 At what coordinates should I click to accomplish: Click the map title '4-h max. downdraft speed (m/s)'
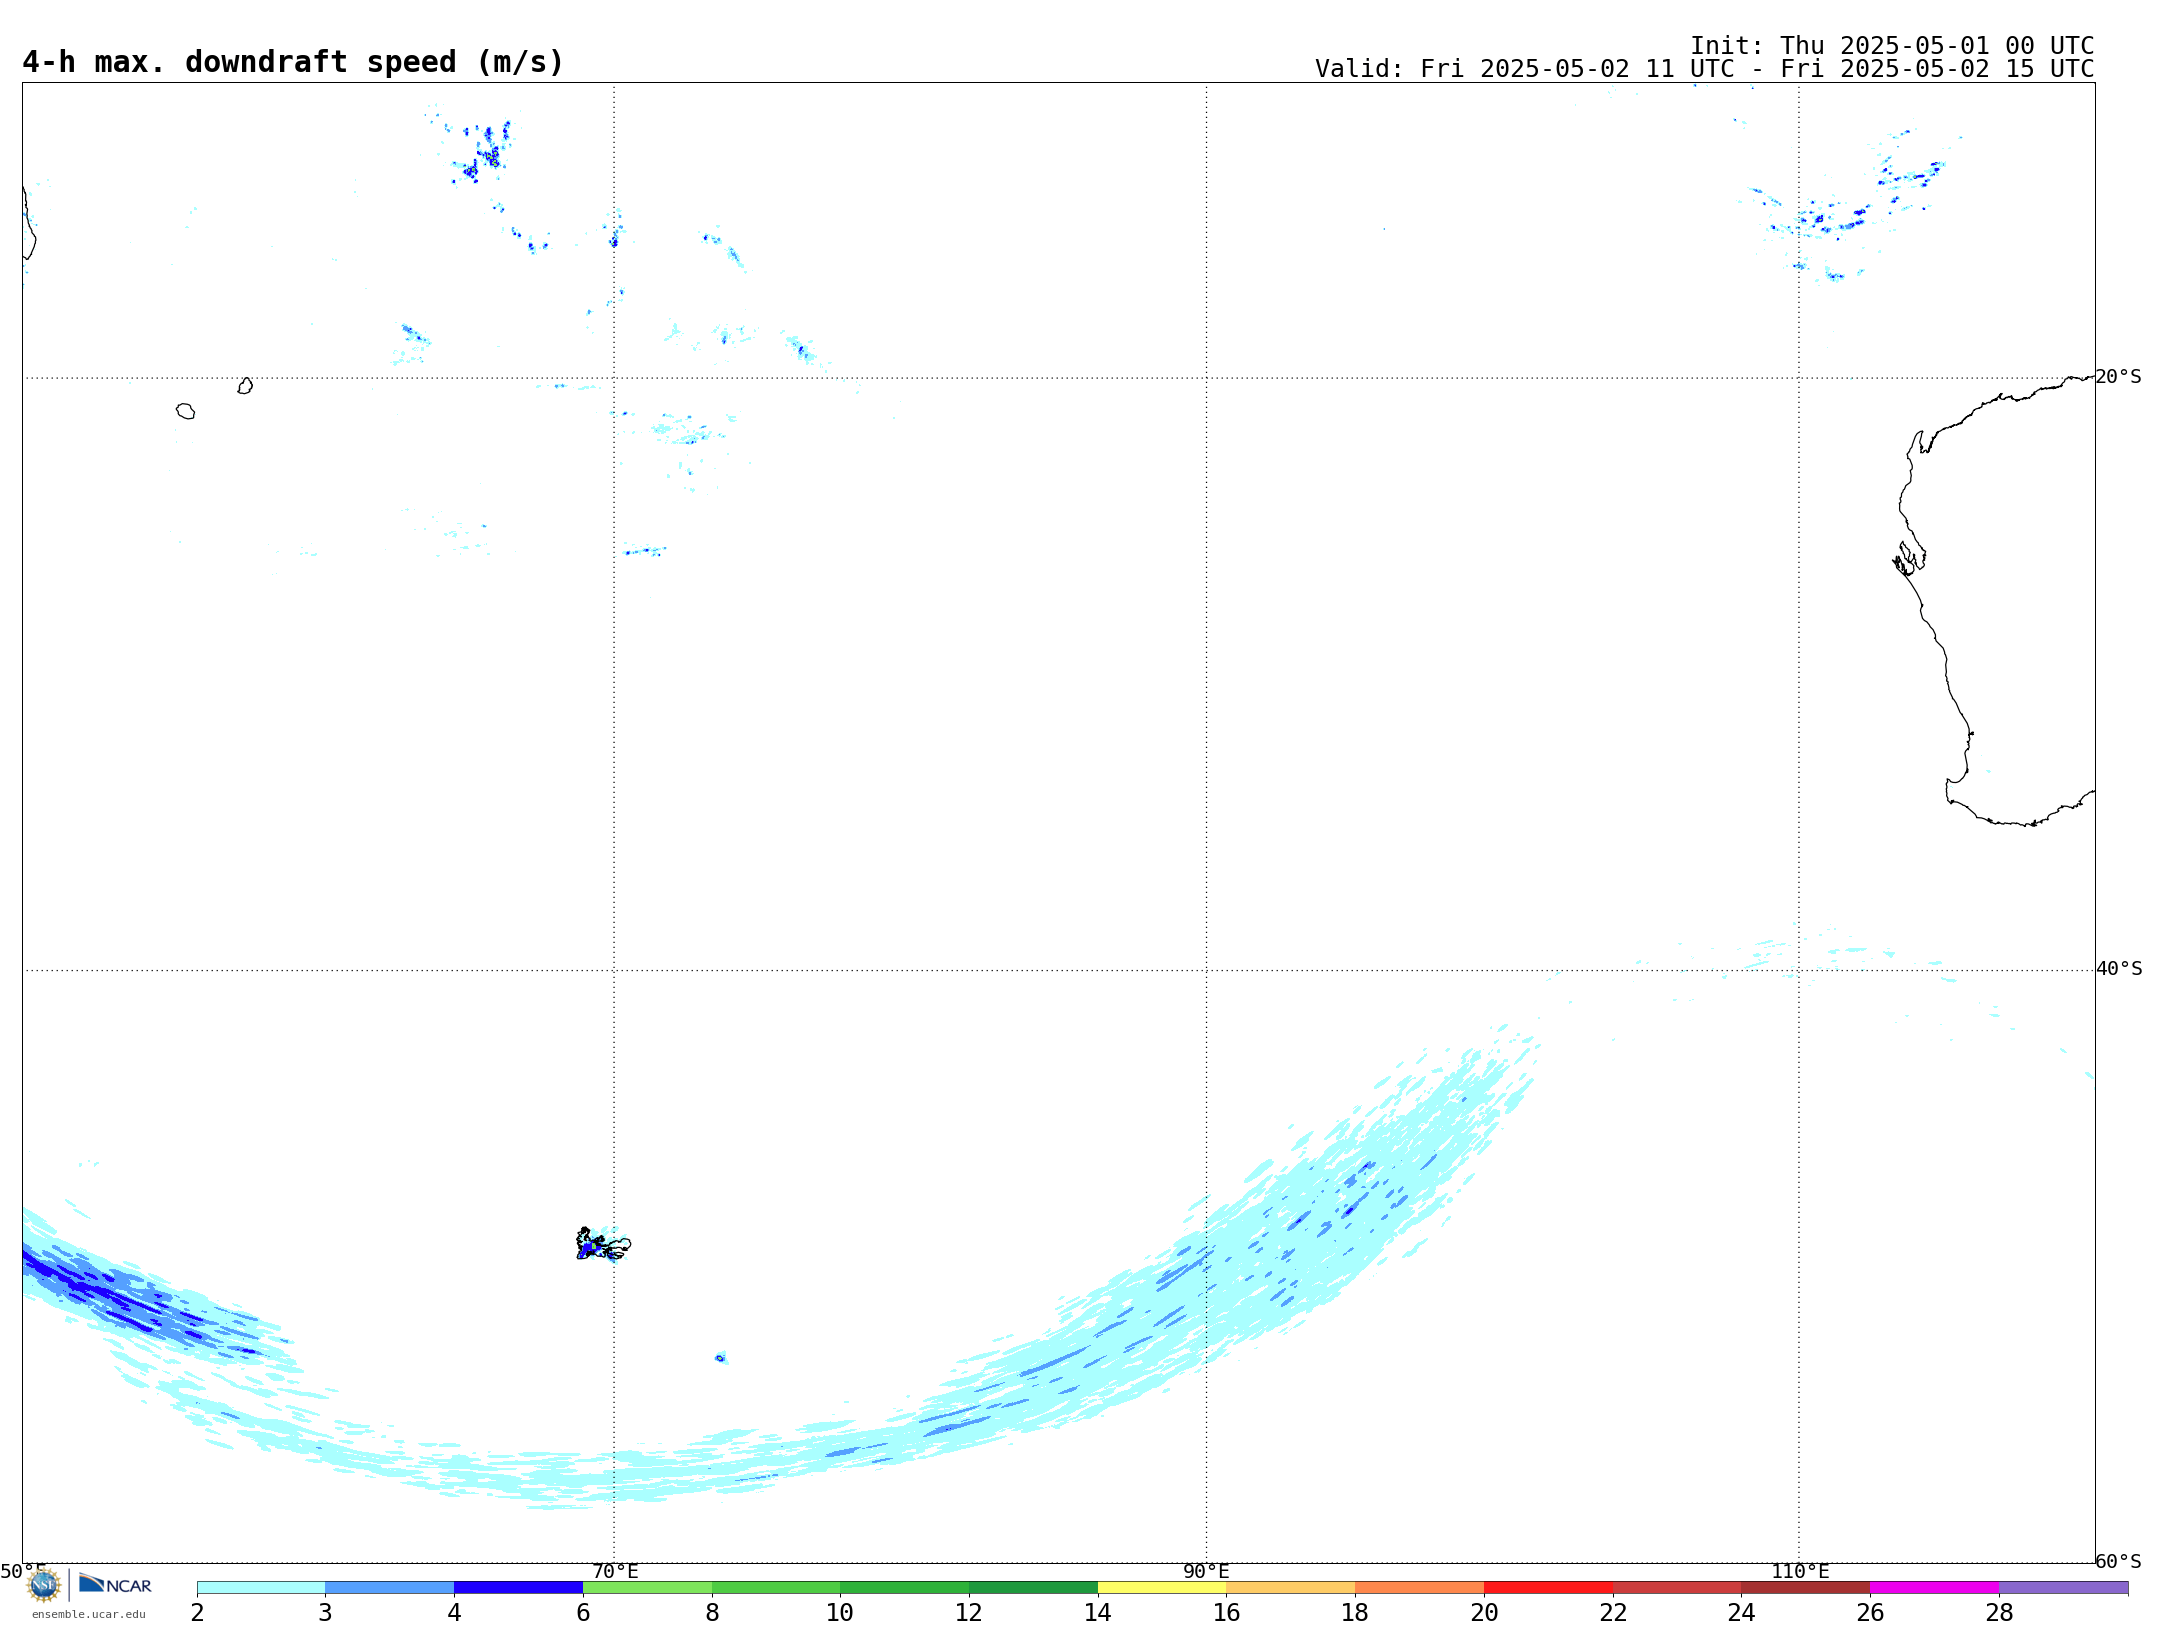pos(293,62)
